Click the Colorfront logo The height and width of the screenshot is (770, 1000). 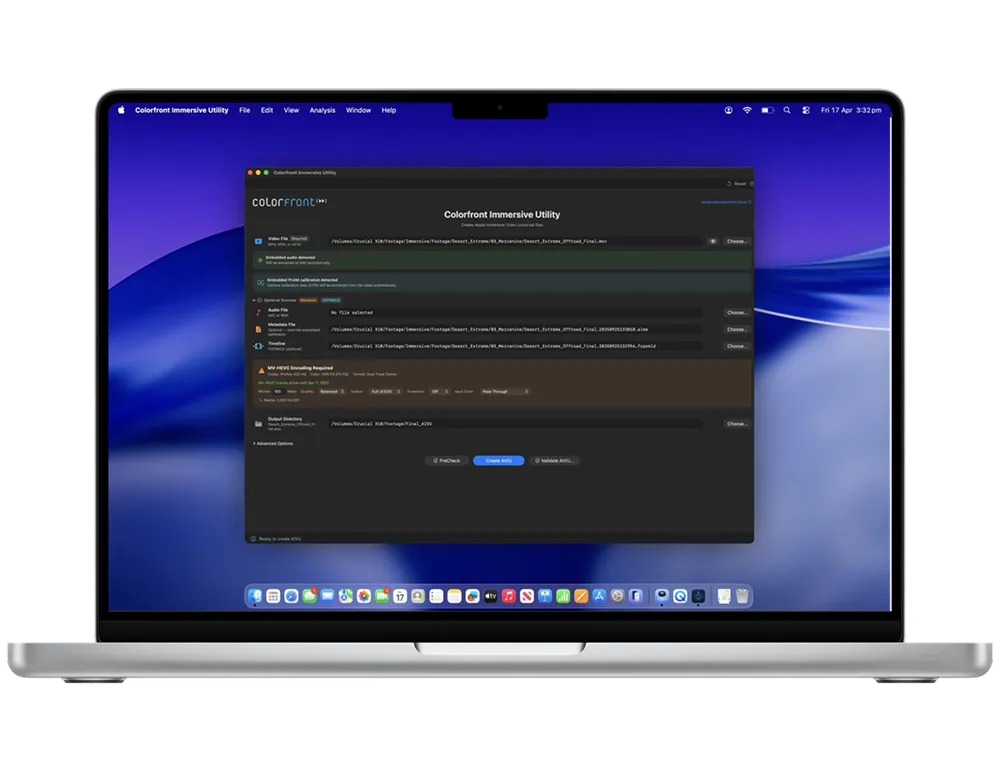(x=289, y=202)
